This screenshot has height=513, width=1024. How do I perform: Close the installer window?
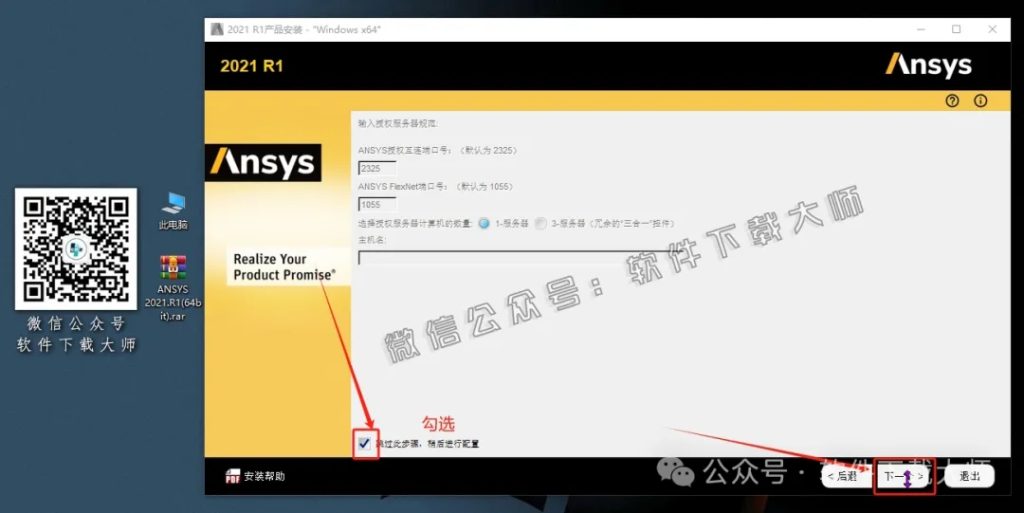pos(992,29)
